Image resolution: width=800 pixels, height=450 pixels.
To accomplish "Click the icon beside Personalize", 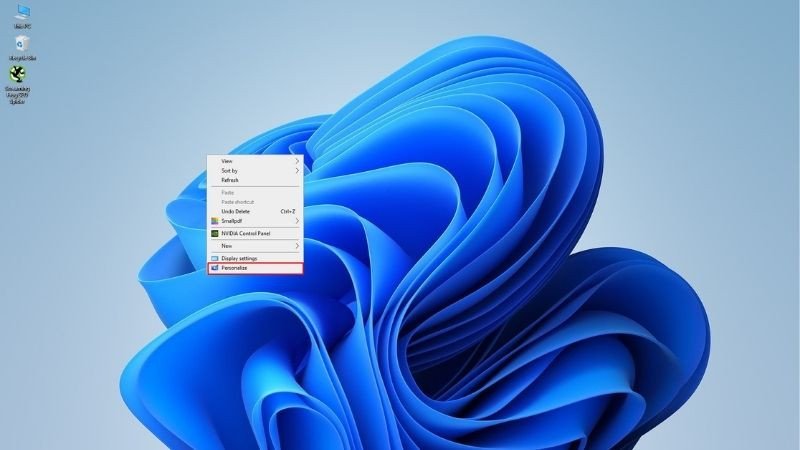I will click(214, 268).
